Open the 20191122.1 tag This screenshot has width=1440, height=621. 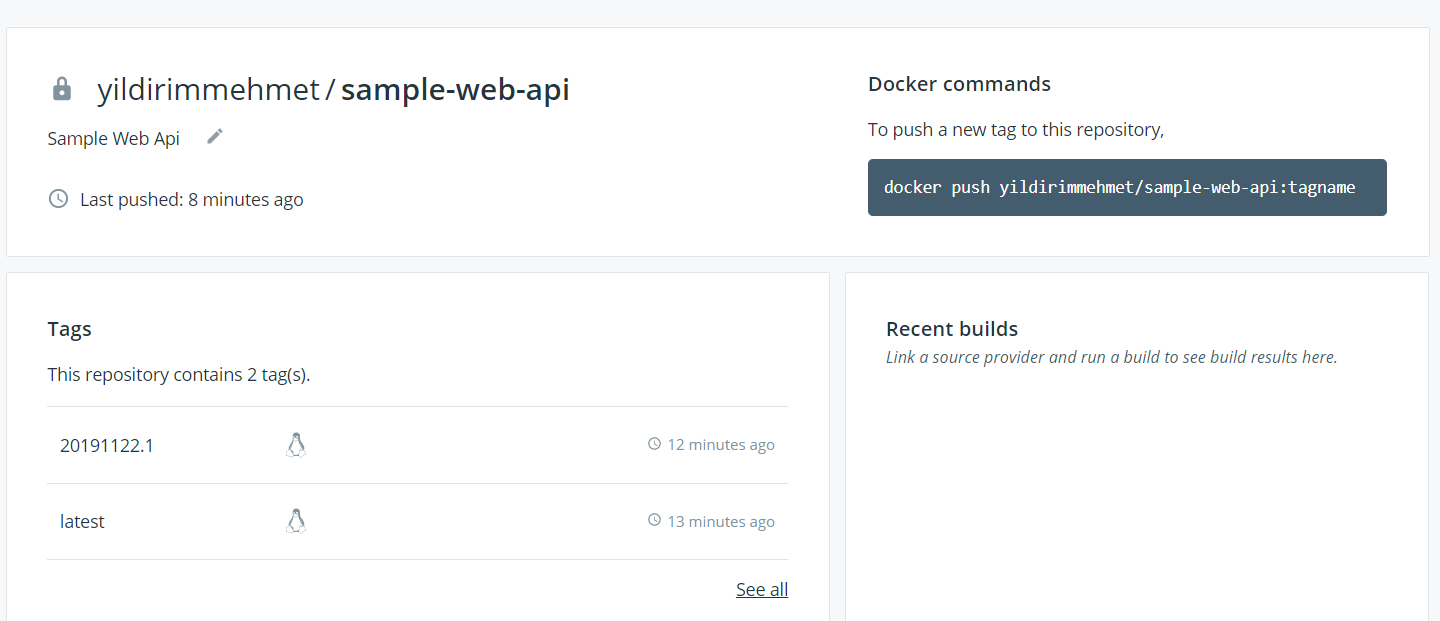coord(107,445)
